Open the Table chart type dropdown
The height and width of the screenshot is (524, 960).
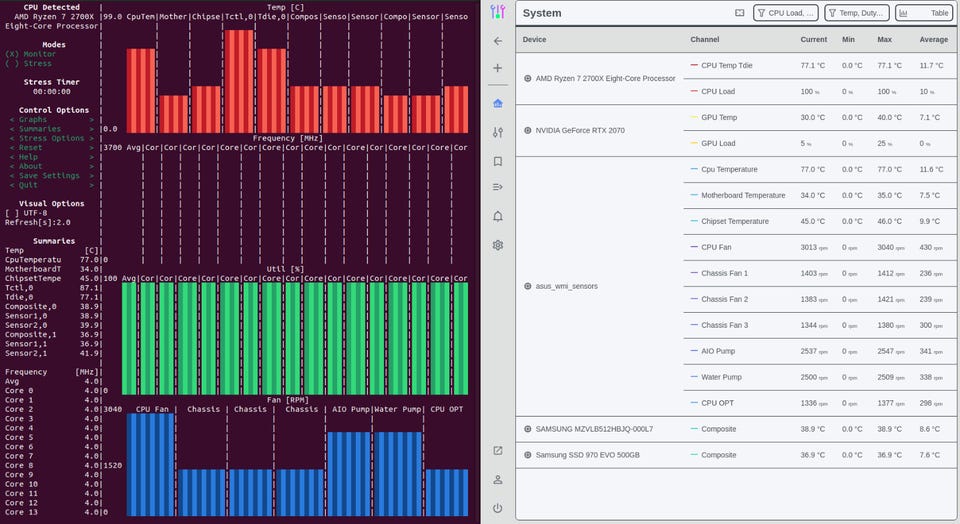[x=924, y=13]
